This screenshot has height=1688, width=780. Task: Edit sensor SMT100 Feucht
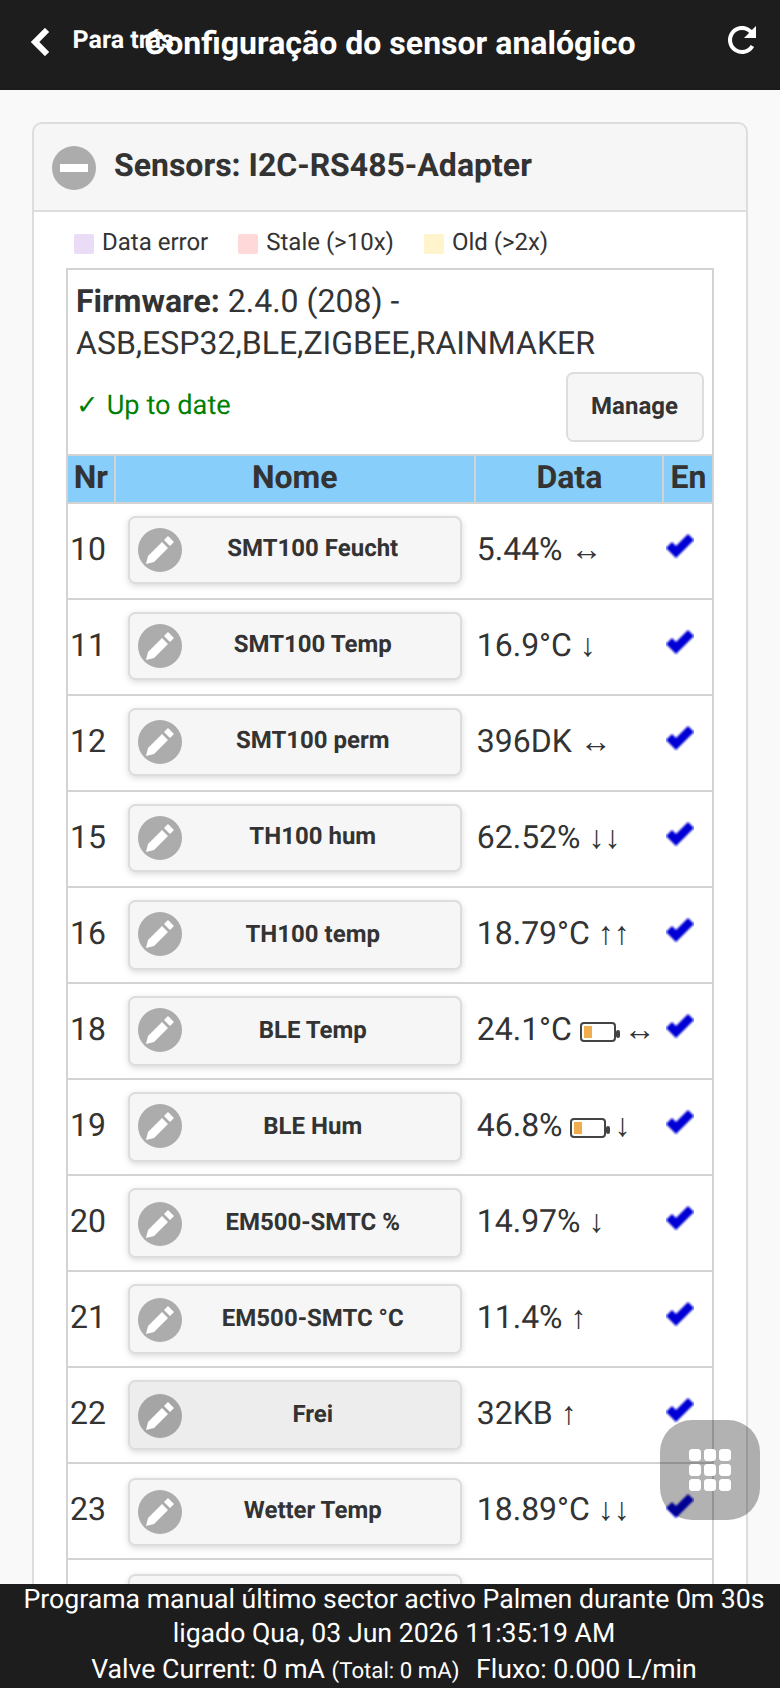(294, 549)
